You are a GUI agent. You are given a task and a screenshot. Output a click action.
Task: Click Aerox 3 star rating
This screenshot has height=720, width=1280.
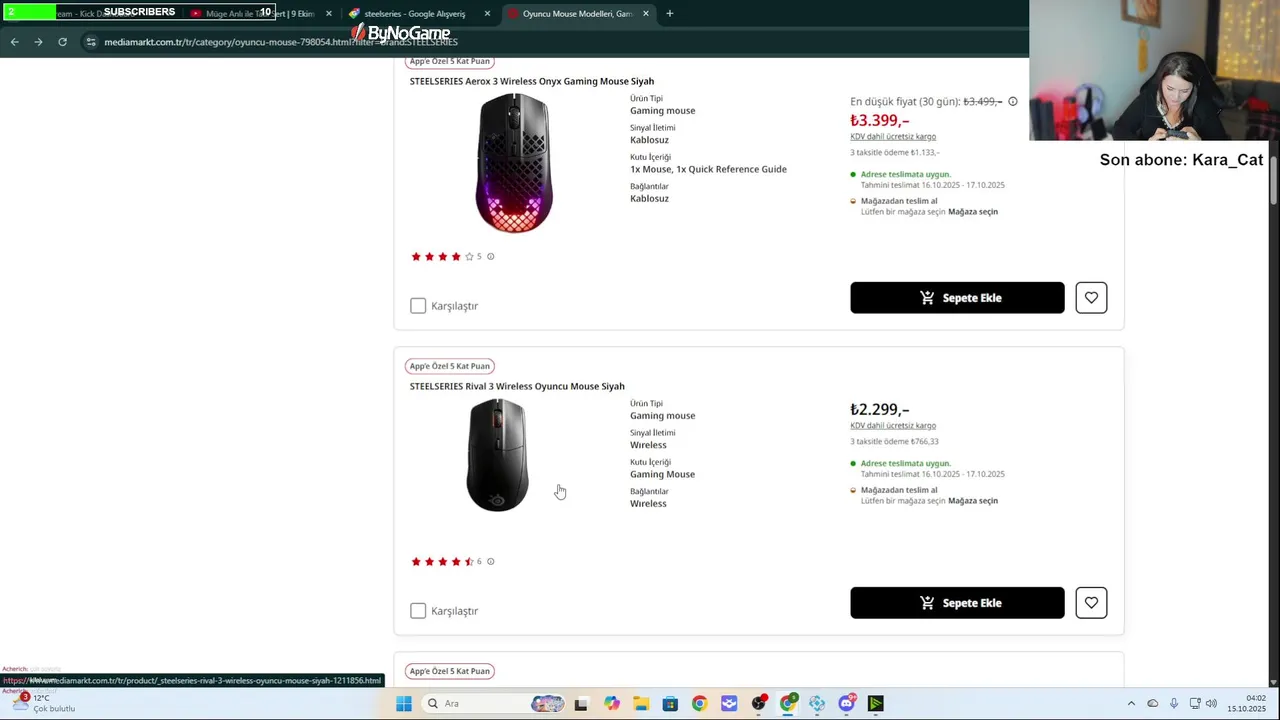pos(442,257)
